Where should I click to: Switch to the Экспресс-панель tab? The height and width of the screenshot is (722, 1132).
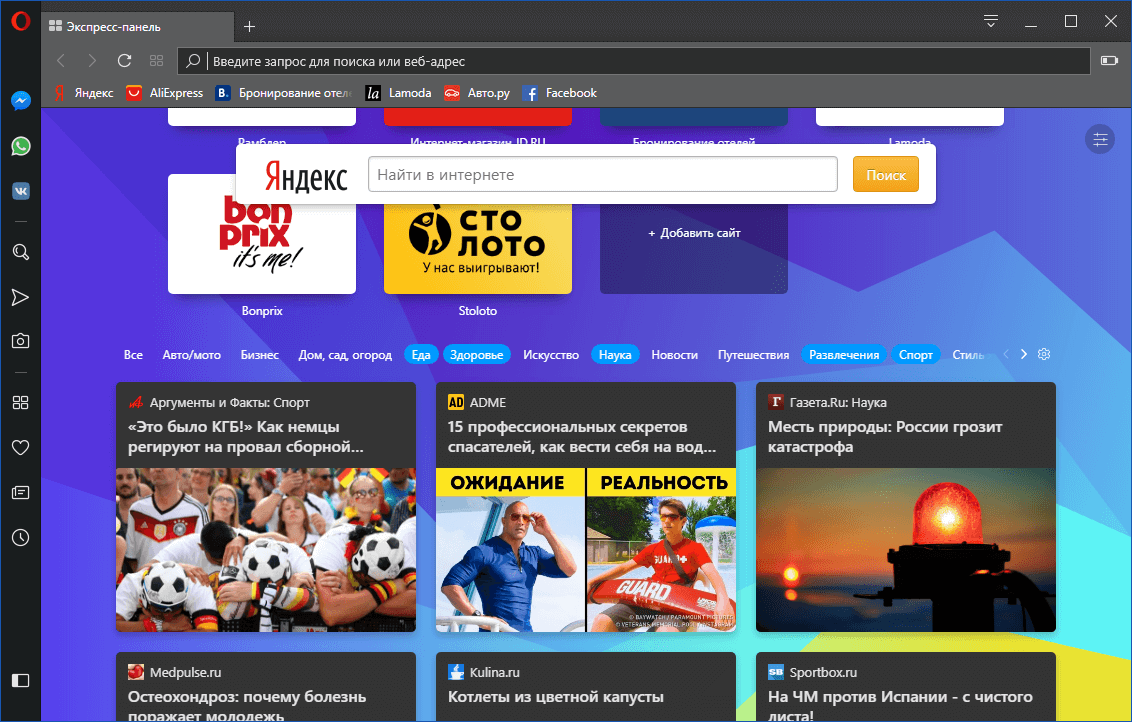pos(137,27)
